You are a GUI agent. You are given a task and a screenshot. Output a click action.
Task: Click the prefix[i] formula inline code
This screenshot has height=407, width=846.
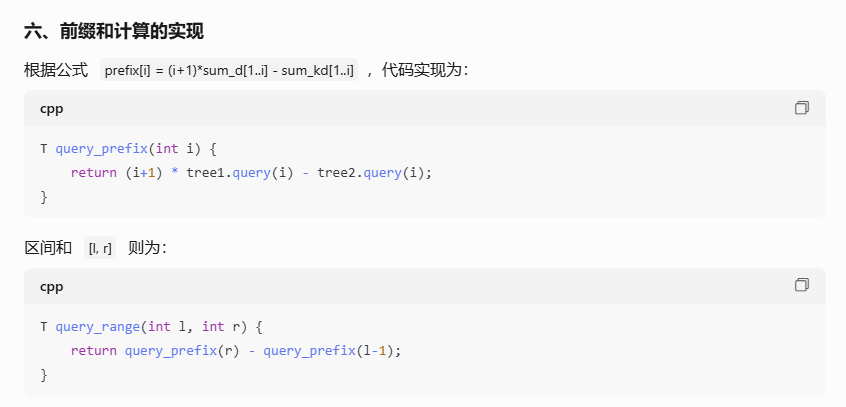tap(229, 70)
